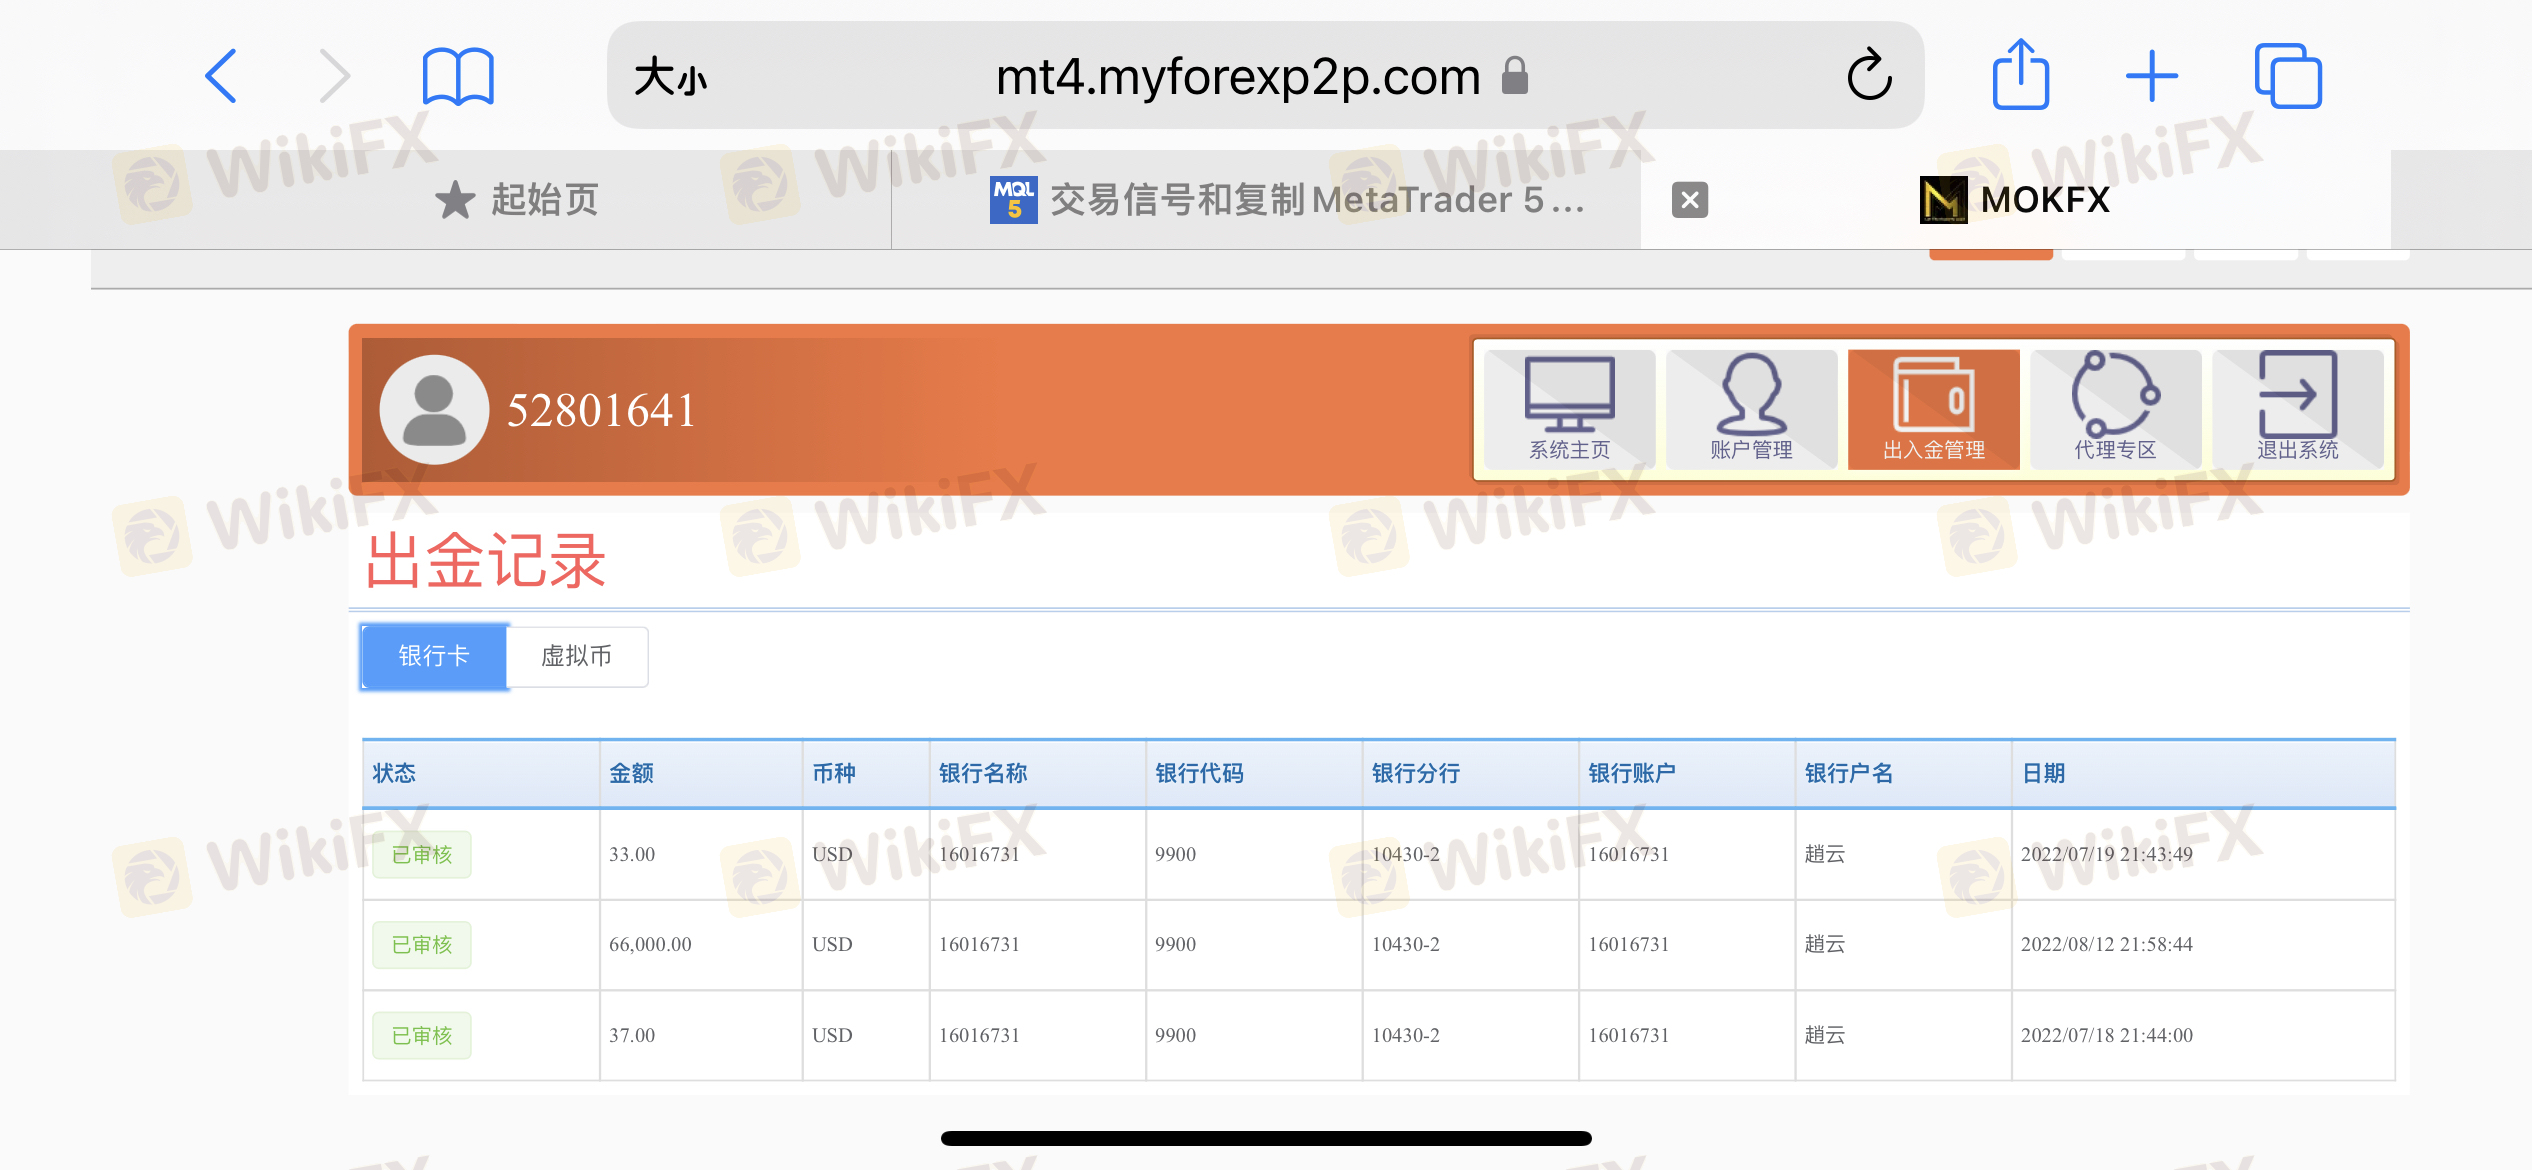Open Safari bookmarks book icon
The height and width of the screenshot is (1170, 2532).
(x=458, y=76)
